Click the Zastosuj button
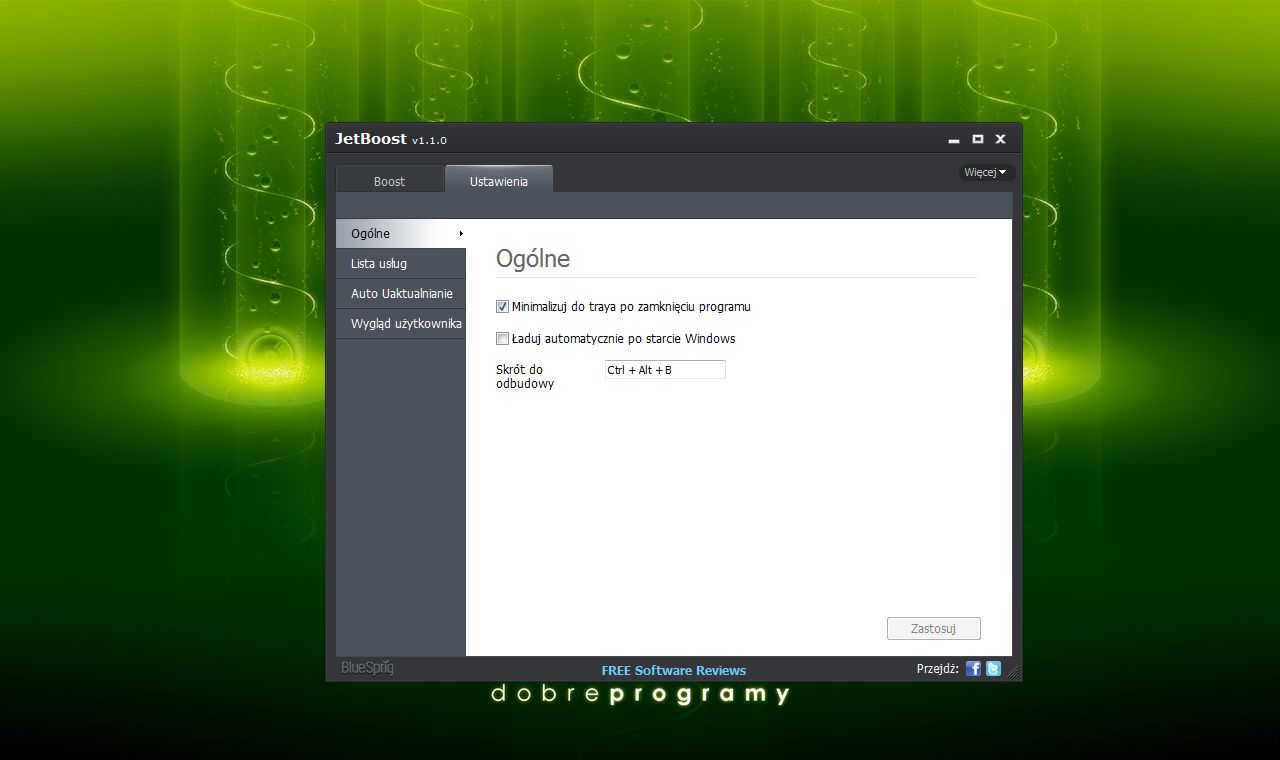Screen dimensions: 1280x760 (934, 629)
